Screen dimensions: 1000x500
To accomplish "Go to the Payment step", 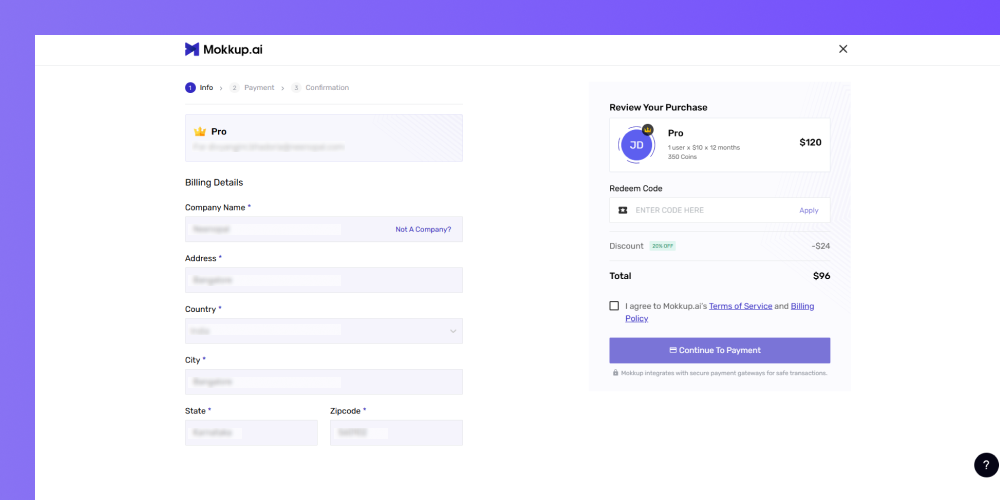I will [252, 87].
